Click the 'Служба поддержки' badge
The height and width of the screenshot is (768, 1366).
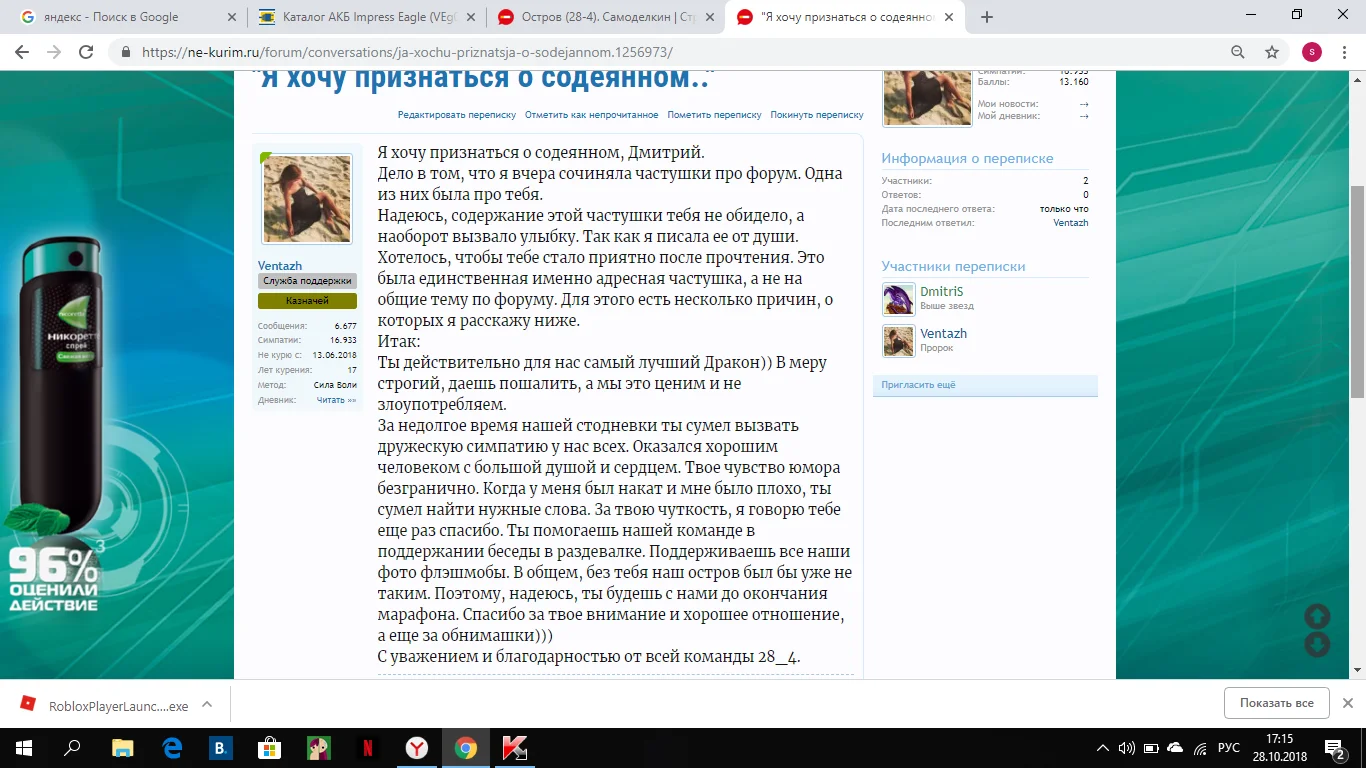(307, 281)
